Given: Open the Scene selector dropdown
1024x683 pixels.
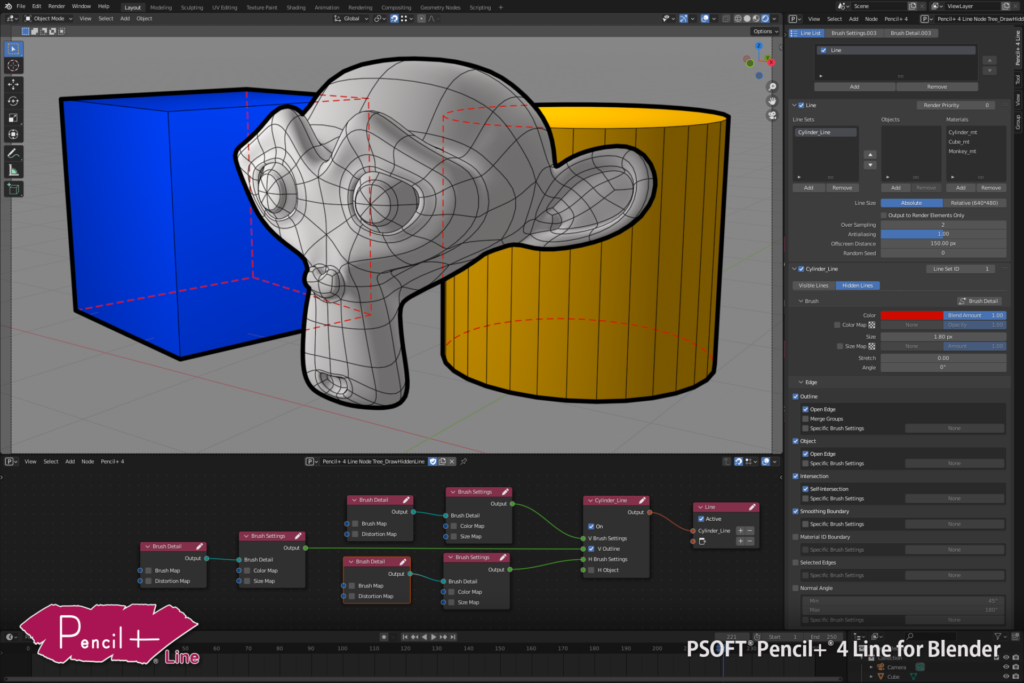Looking at the screenshot, I should click(x=845, y=6).
